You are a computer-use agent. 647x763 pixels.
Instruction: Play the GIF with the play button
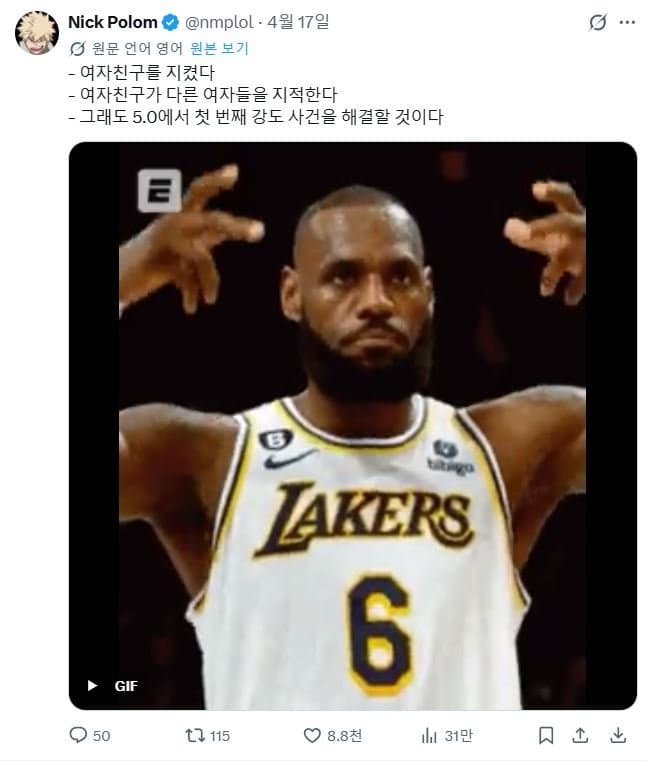pos(92,686)
